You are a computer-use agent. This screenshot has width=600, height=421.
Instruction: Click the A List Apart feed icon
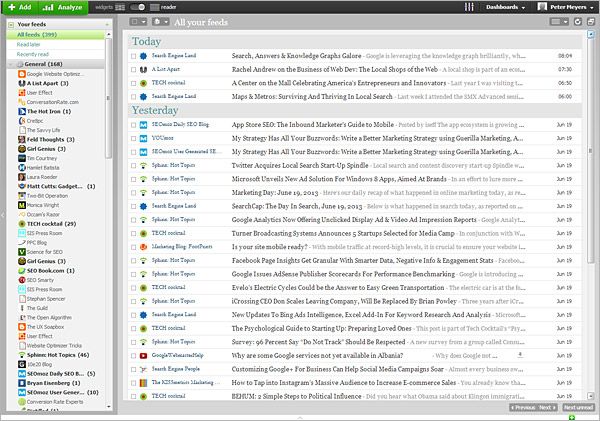click(21, 83)
